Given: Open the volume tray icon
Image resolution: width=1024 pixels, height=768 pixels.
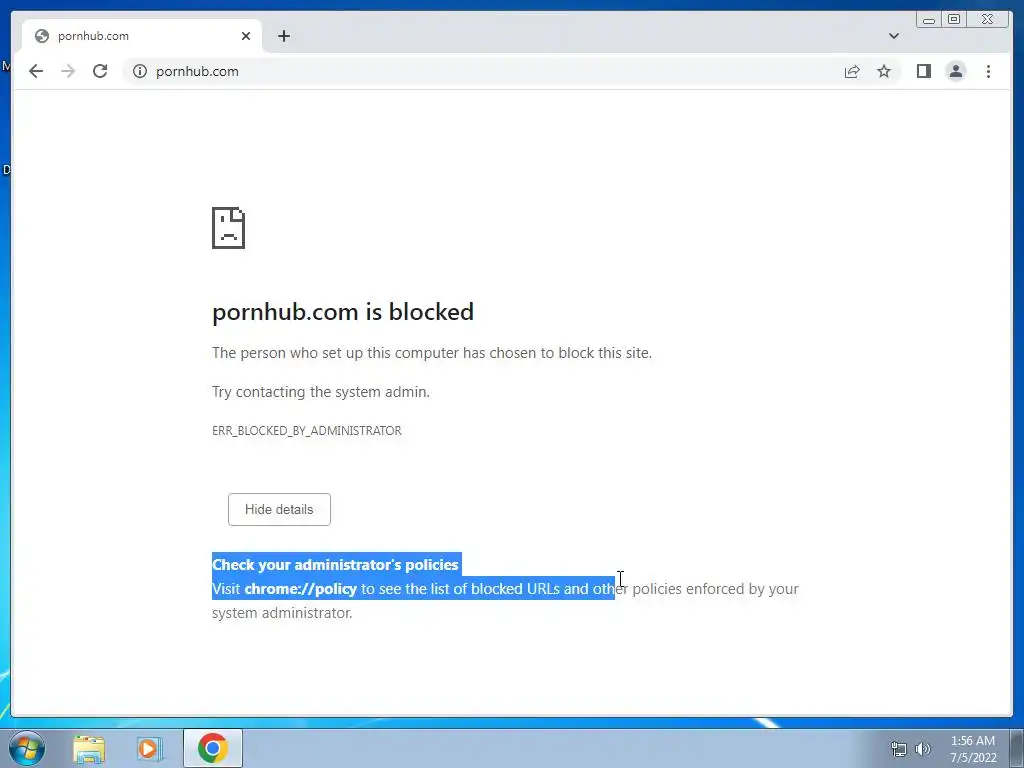Looking at the screenshot, I should [923, 749].
